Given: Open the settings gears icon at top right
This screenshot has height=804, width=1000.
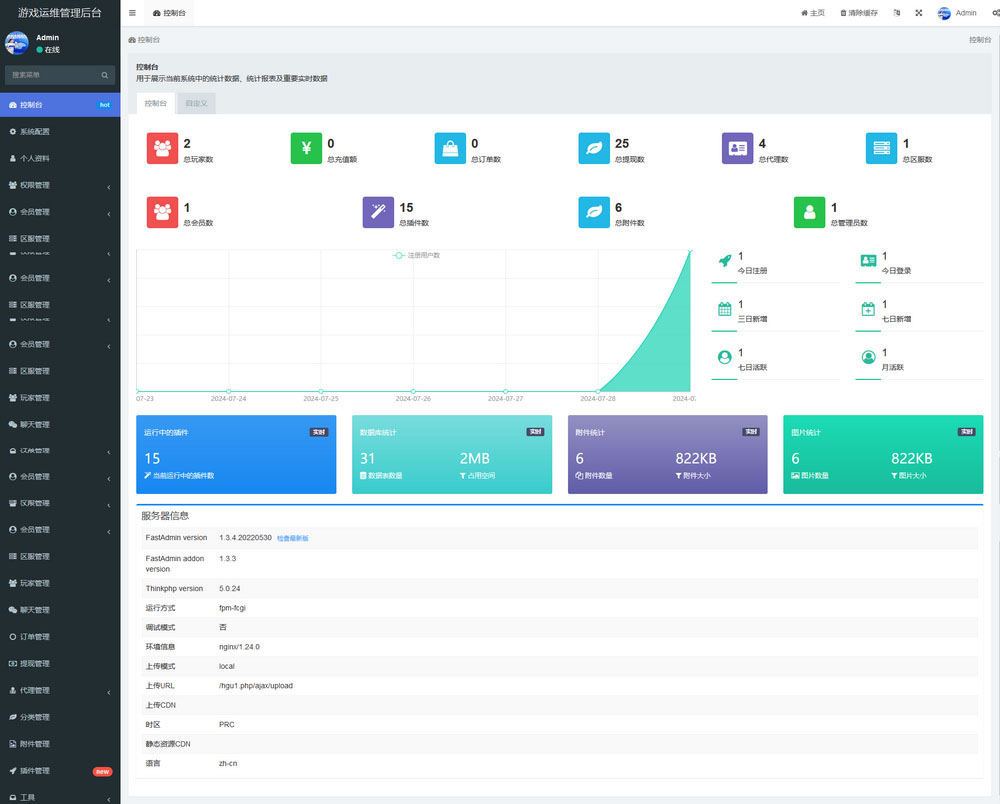Looking at the screenshot, I should click(x=992, y=13).
